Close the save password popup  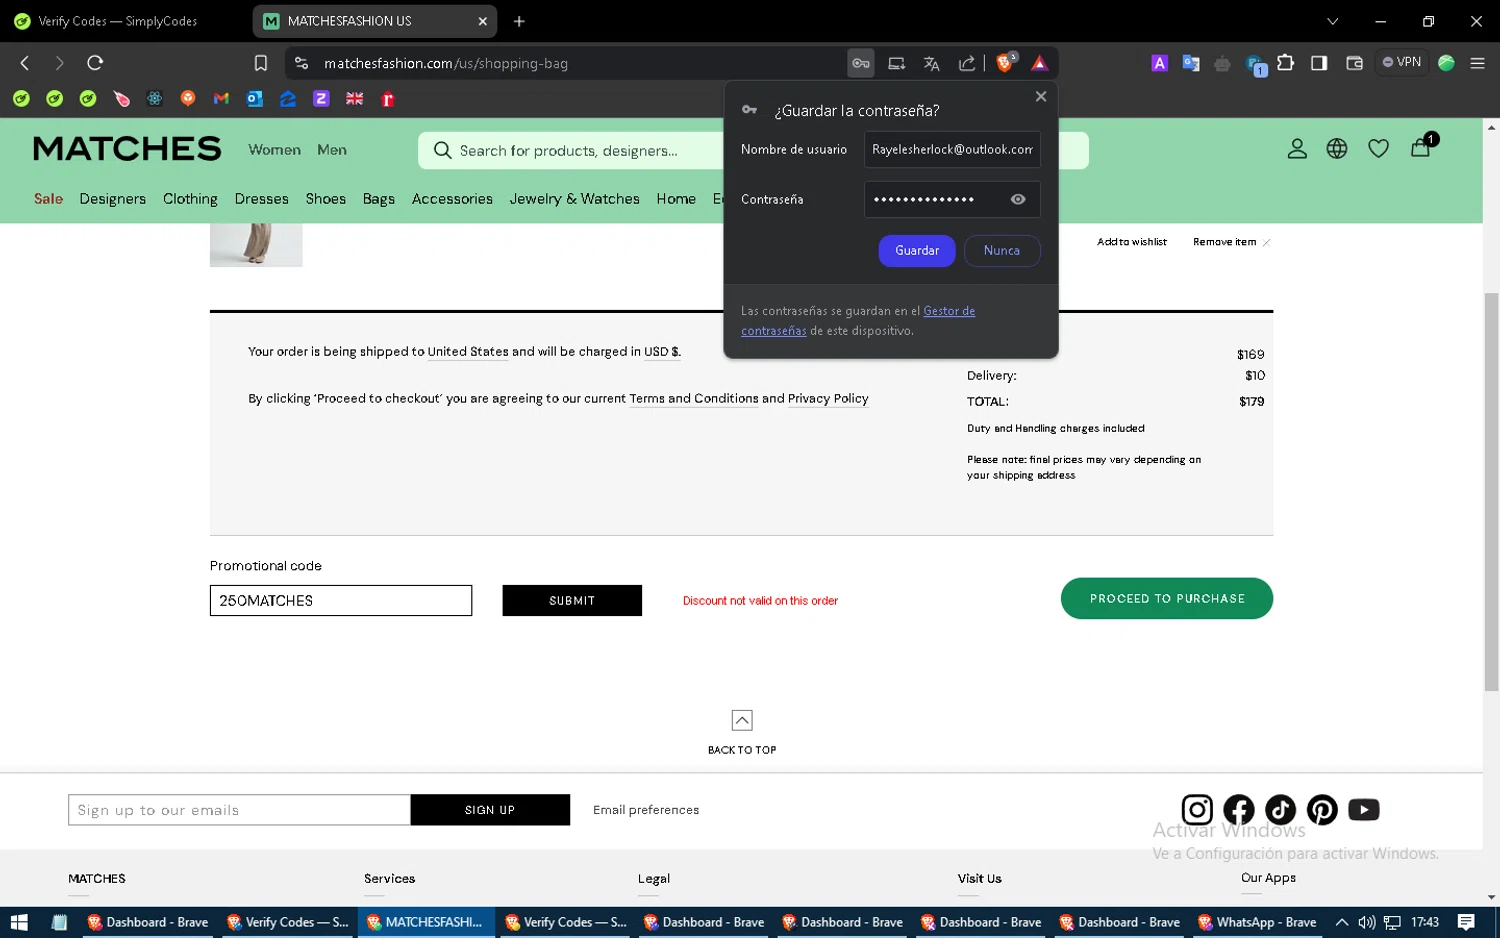pos(1041,97)
